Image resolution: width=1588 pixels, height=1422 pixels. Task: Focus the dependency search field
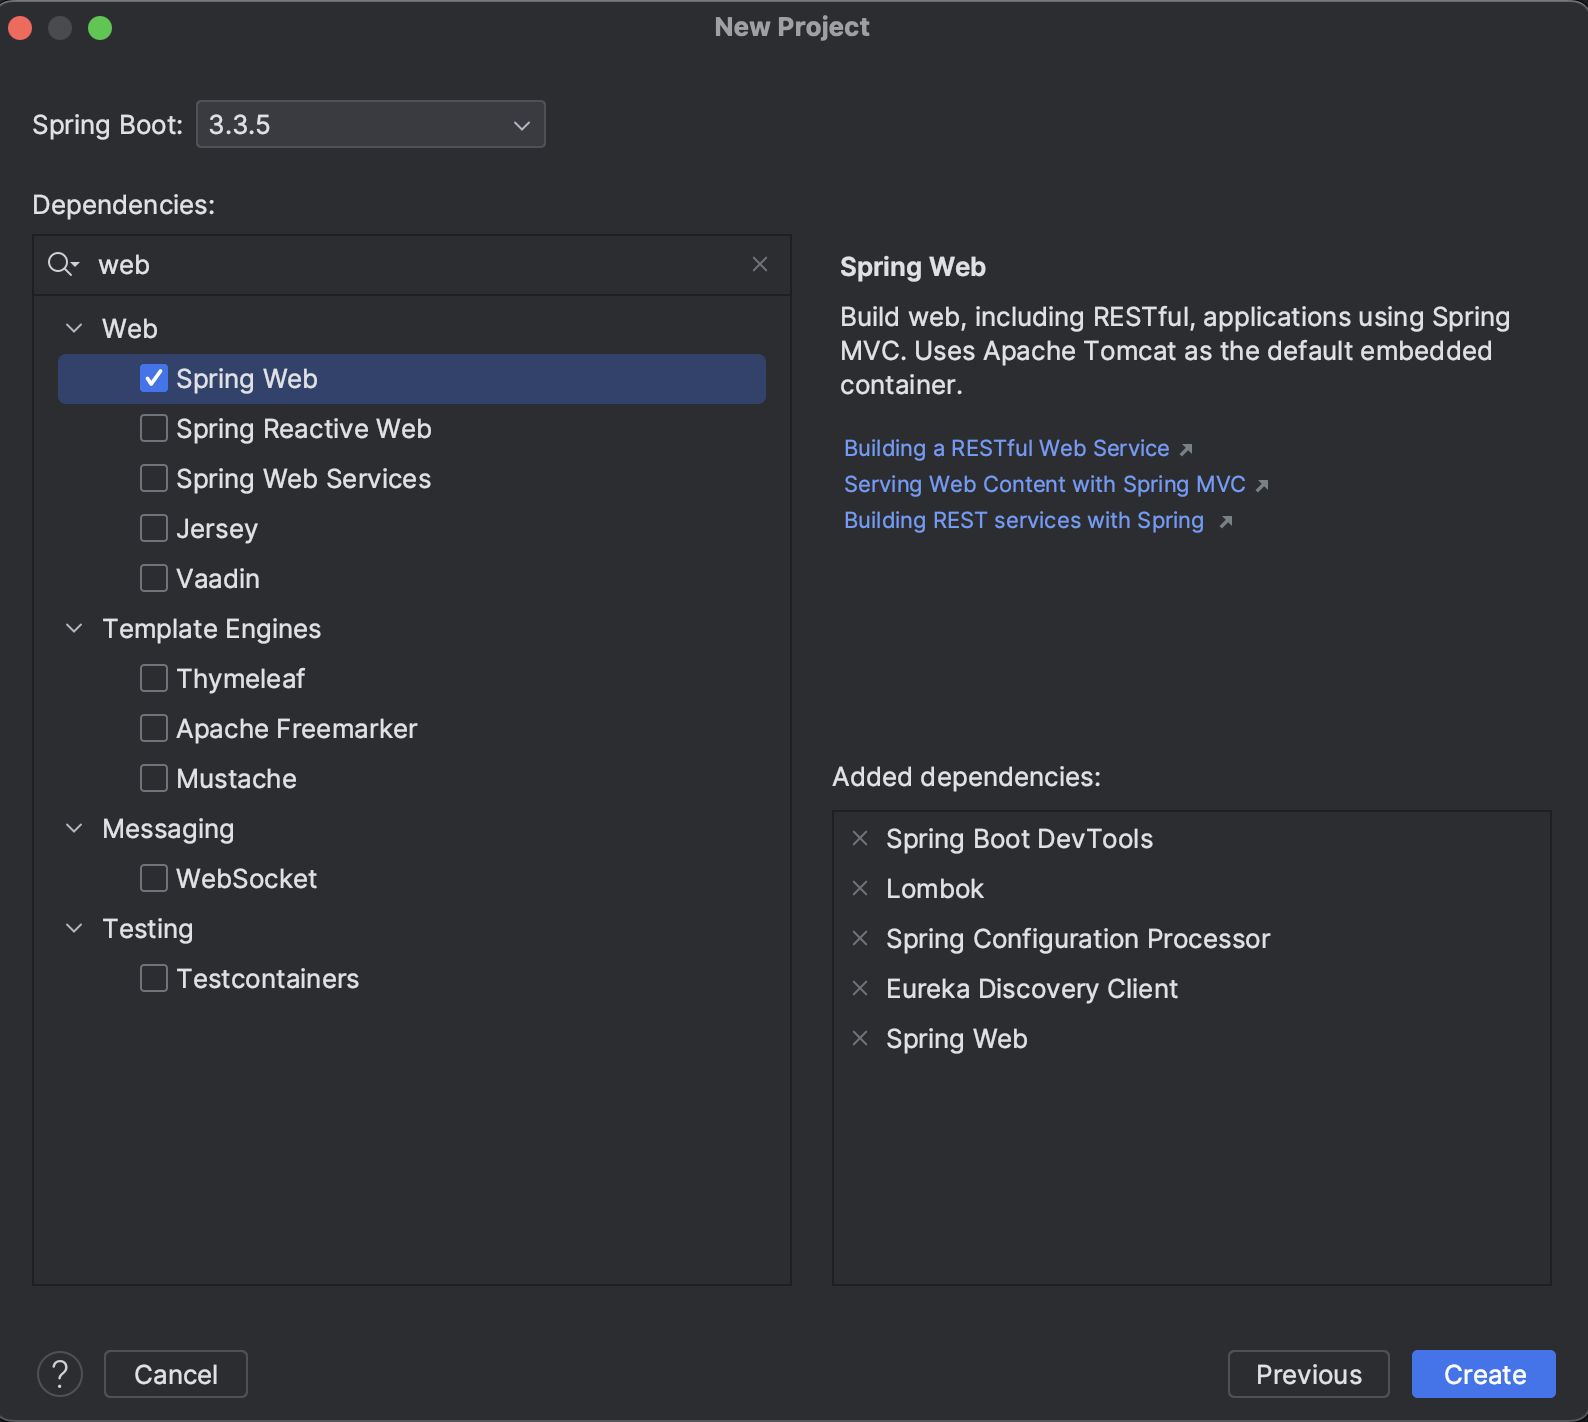420,264
